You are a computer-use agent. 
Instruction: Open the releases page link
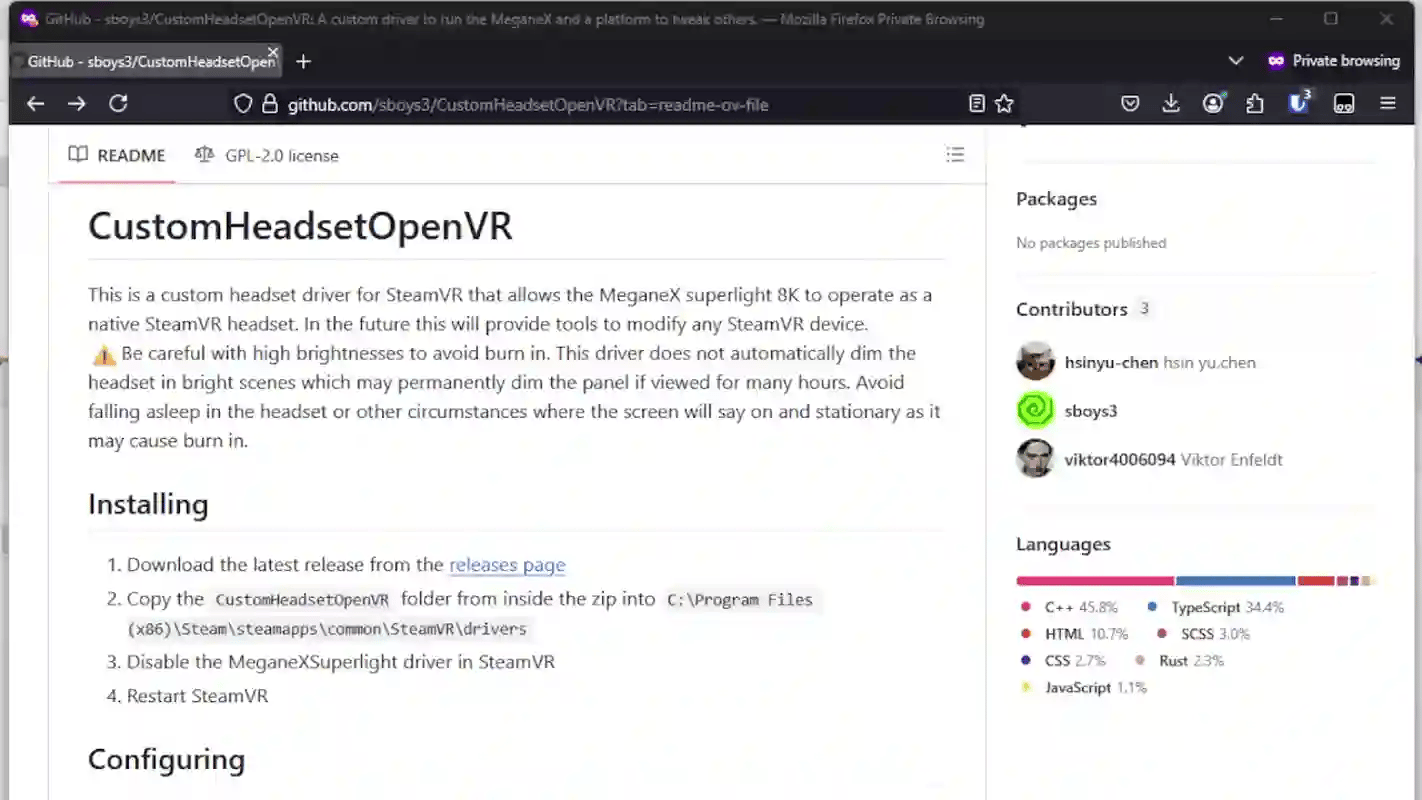coord(507,565)
